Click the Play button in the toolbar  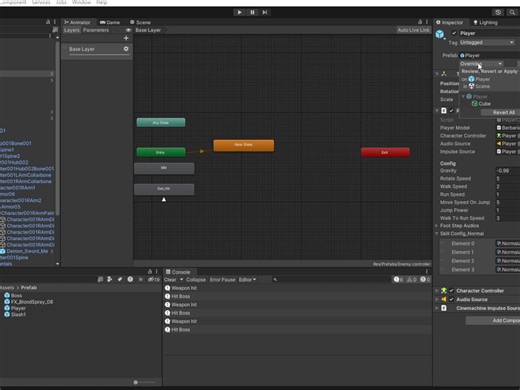pyautogui.click(x=239, y=12)
